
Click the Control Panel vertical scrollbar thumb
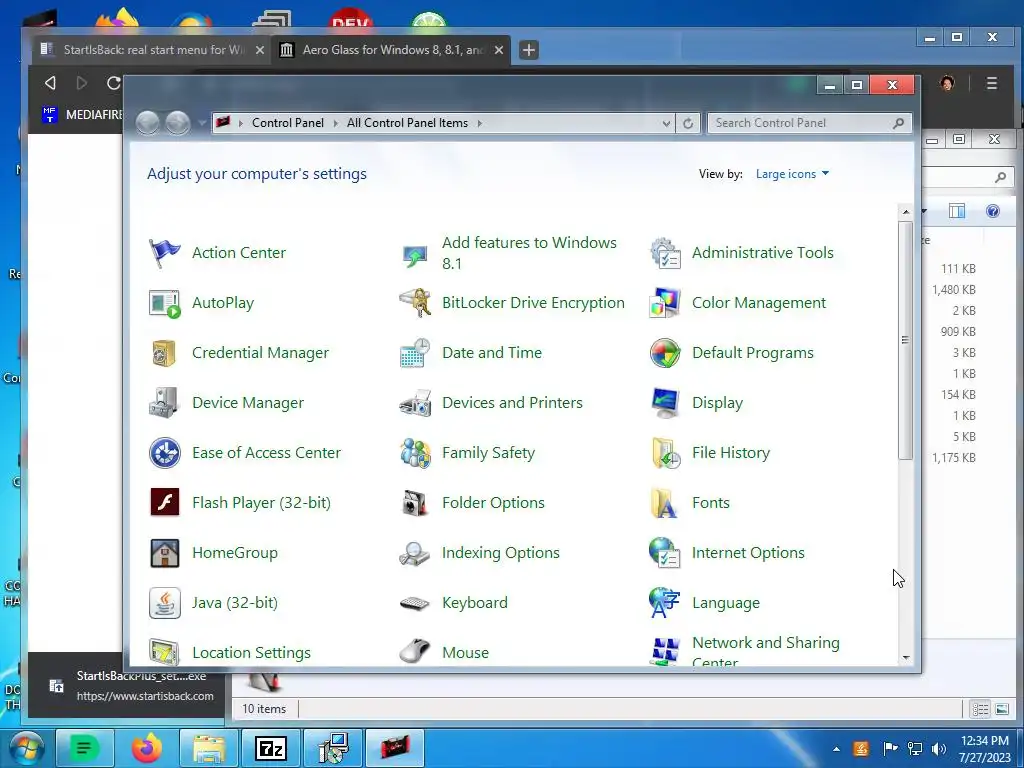[x=905, y=340]
